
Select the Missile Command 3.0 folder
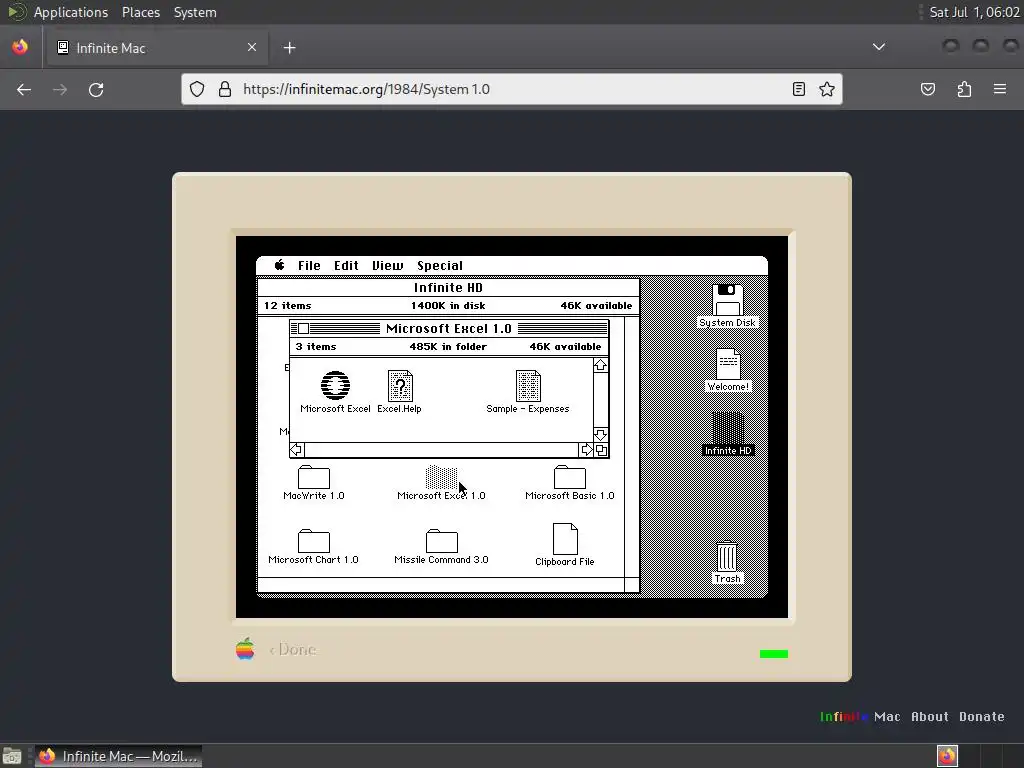point(441,541)
